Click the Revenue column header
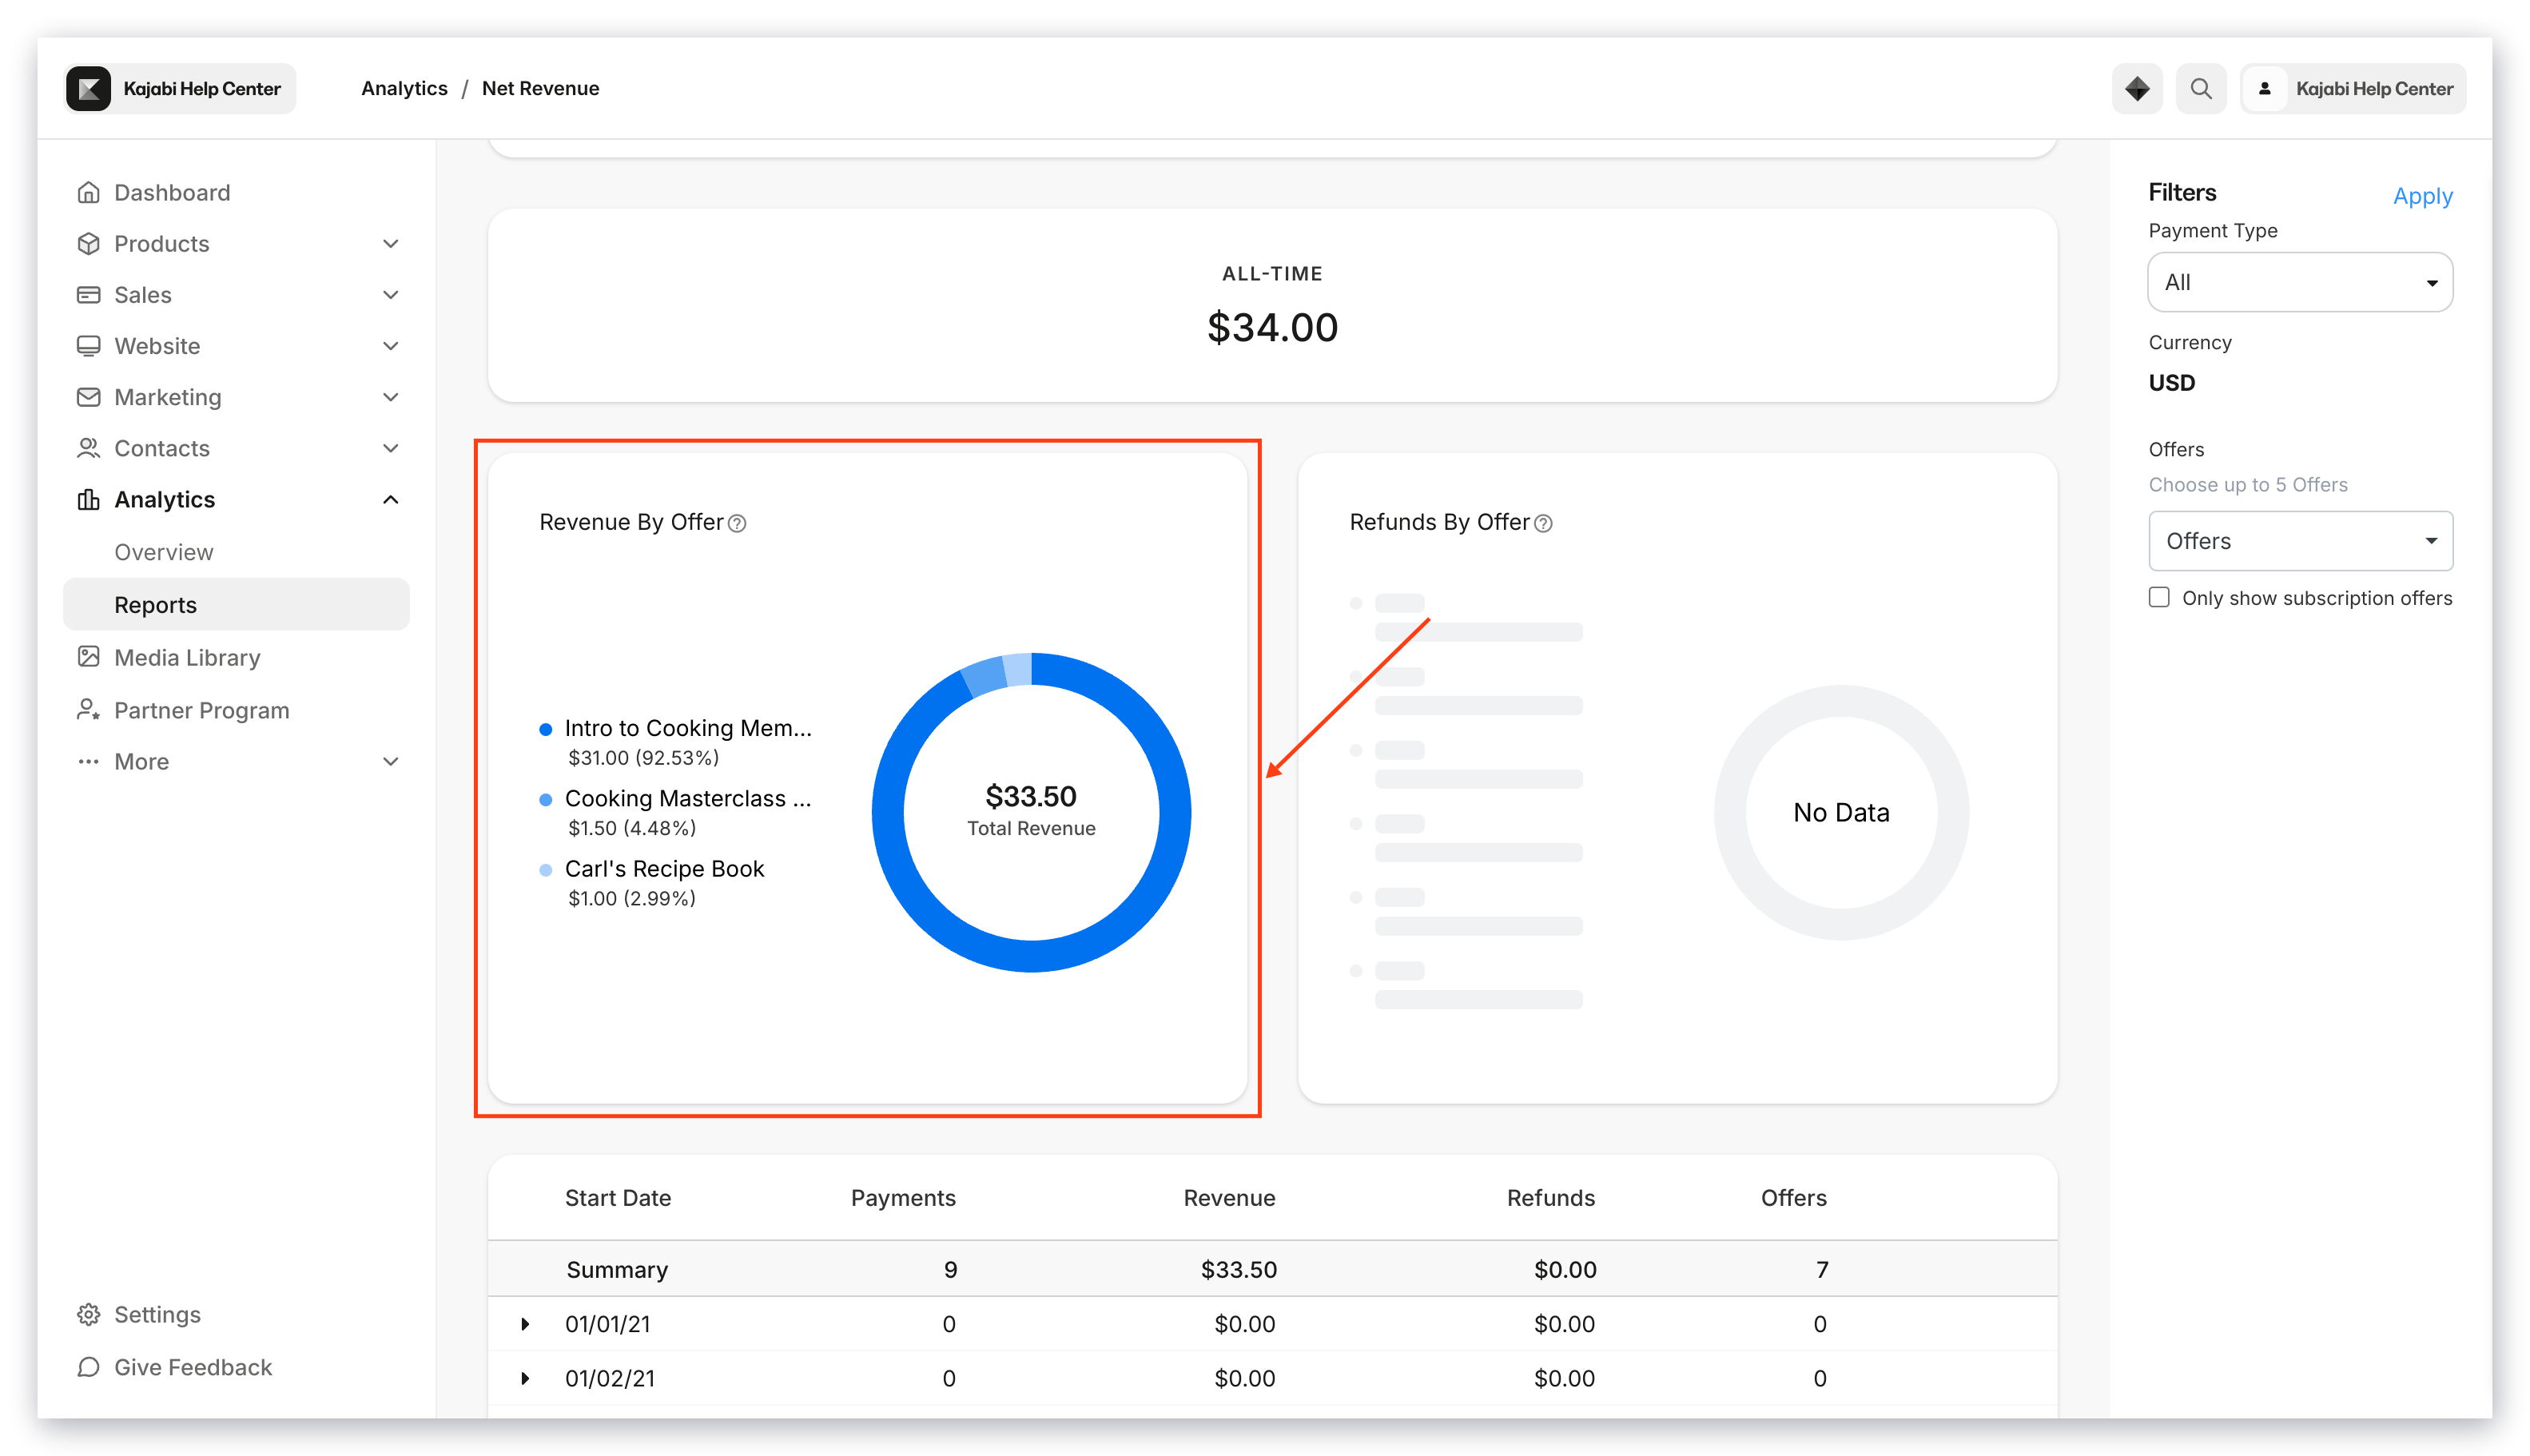This screenshot has height=1456, width=2530. [x=1229, y=1197]
